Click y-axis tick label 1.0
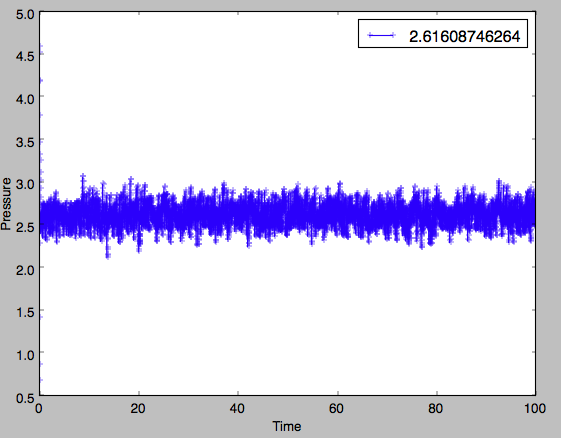The height and width of the screenshot is (438, 561). (x=25, y=355)
